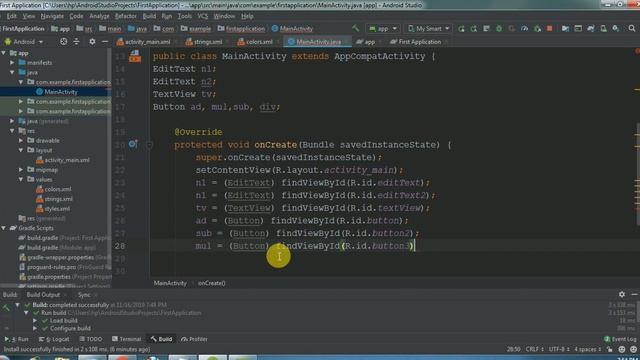Click the Search Everywhere magnifier icon
The width and height of the screenshot is (640, 360).
tap(632, 29)
